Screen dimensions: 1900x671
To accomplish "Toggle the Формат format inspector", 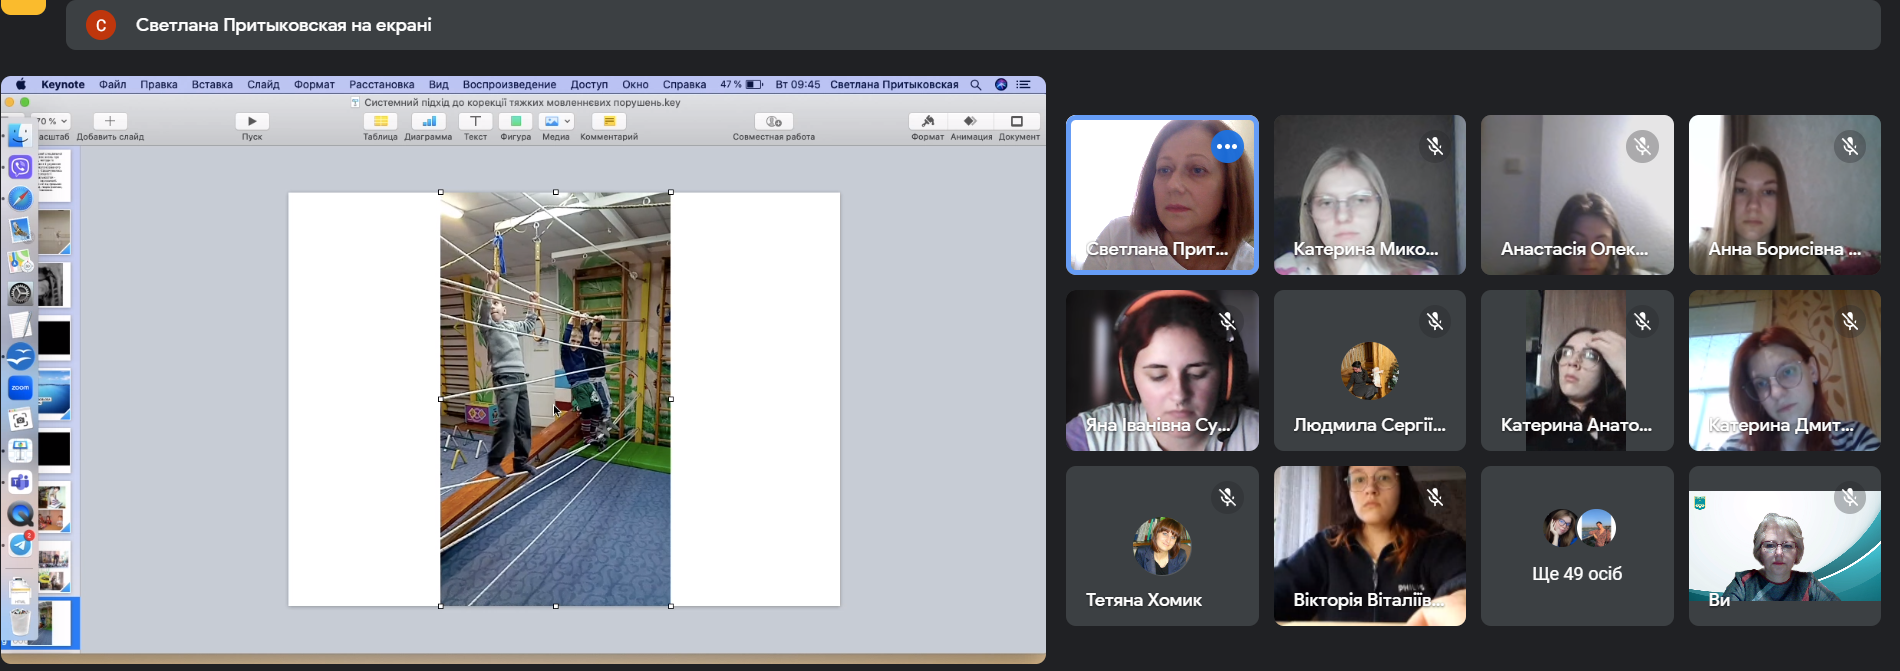I will point(927,121).
